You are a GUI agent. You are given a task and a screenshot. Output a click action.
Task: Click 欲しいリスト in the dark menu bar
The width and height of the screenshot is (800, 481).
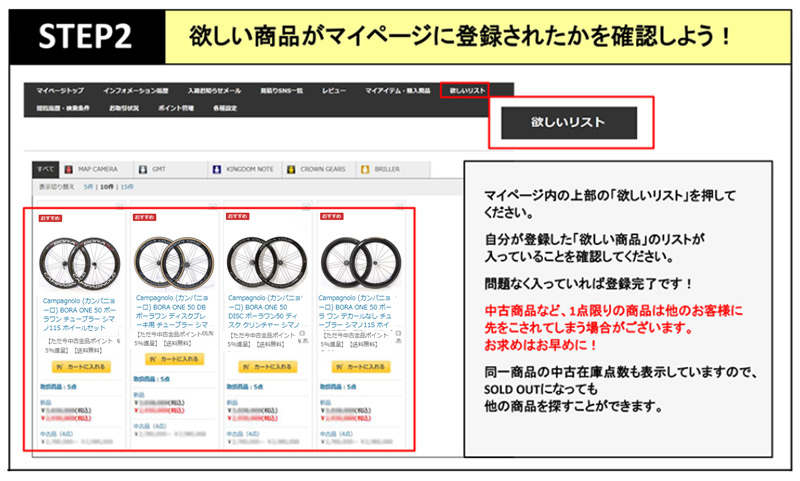[467, 90]
